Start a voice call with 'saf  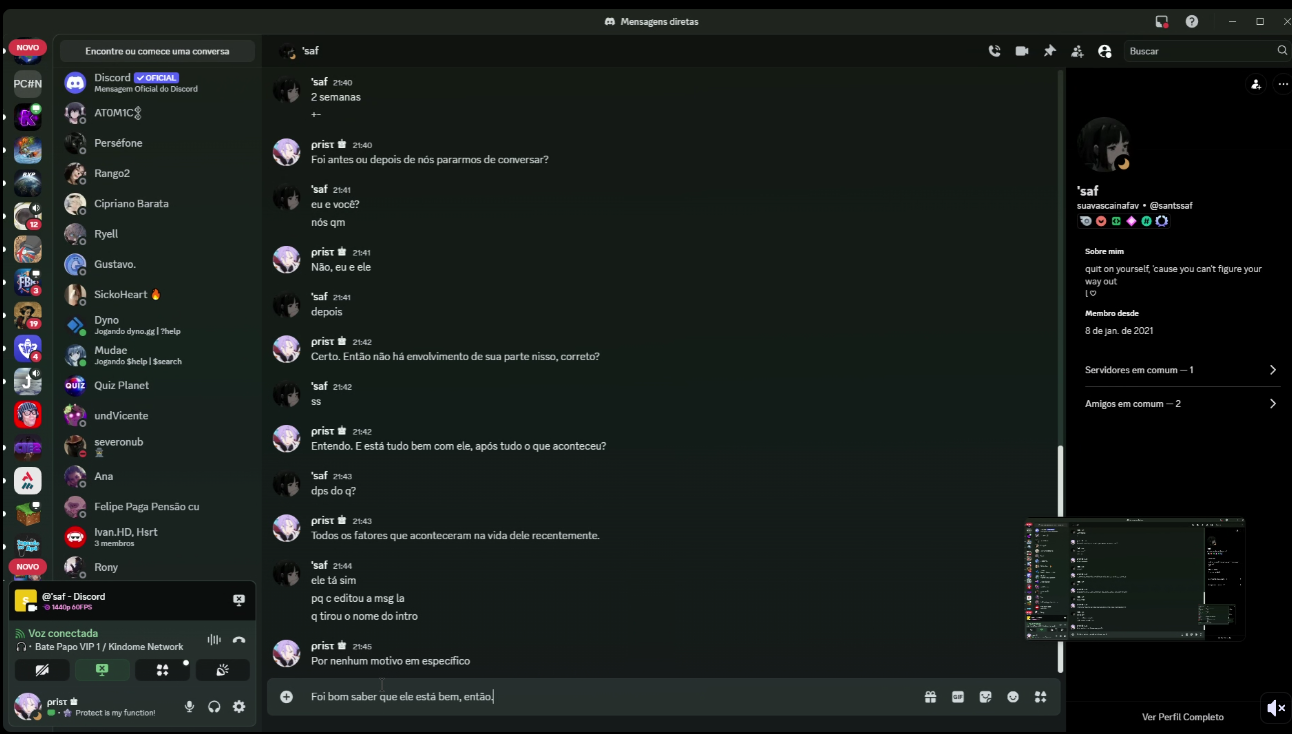[x=994, y=51]
